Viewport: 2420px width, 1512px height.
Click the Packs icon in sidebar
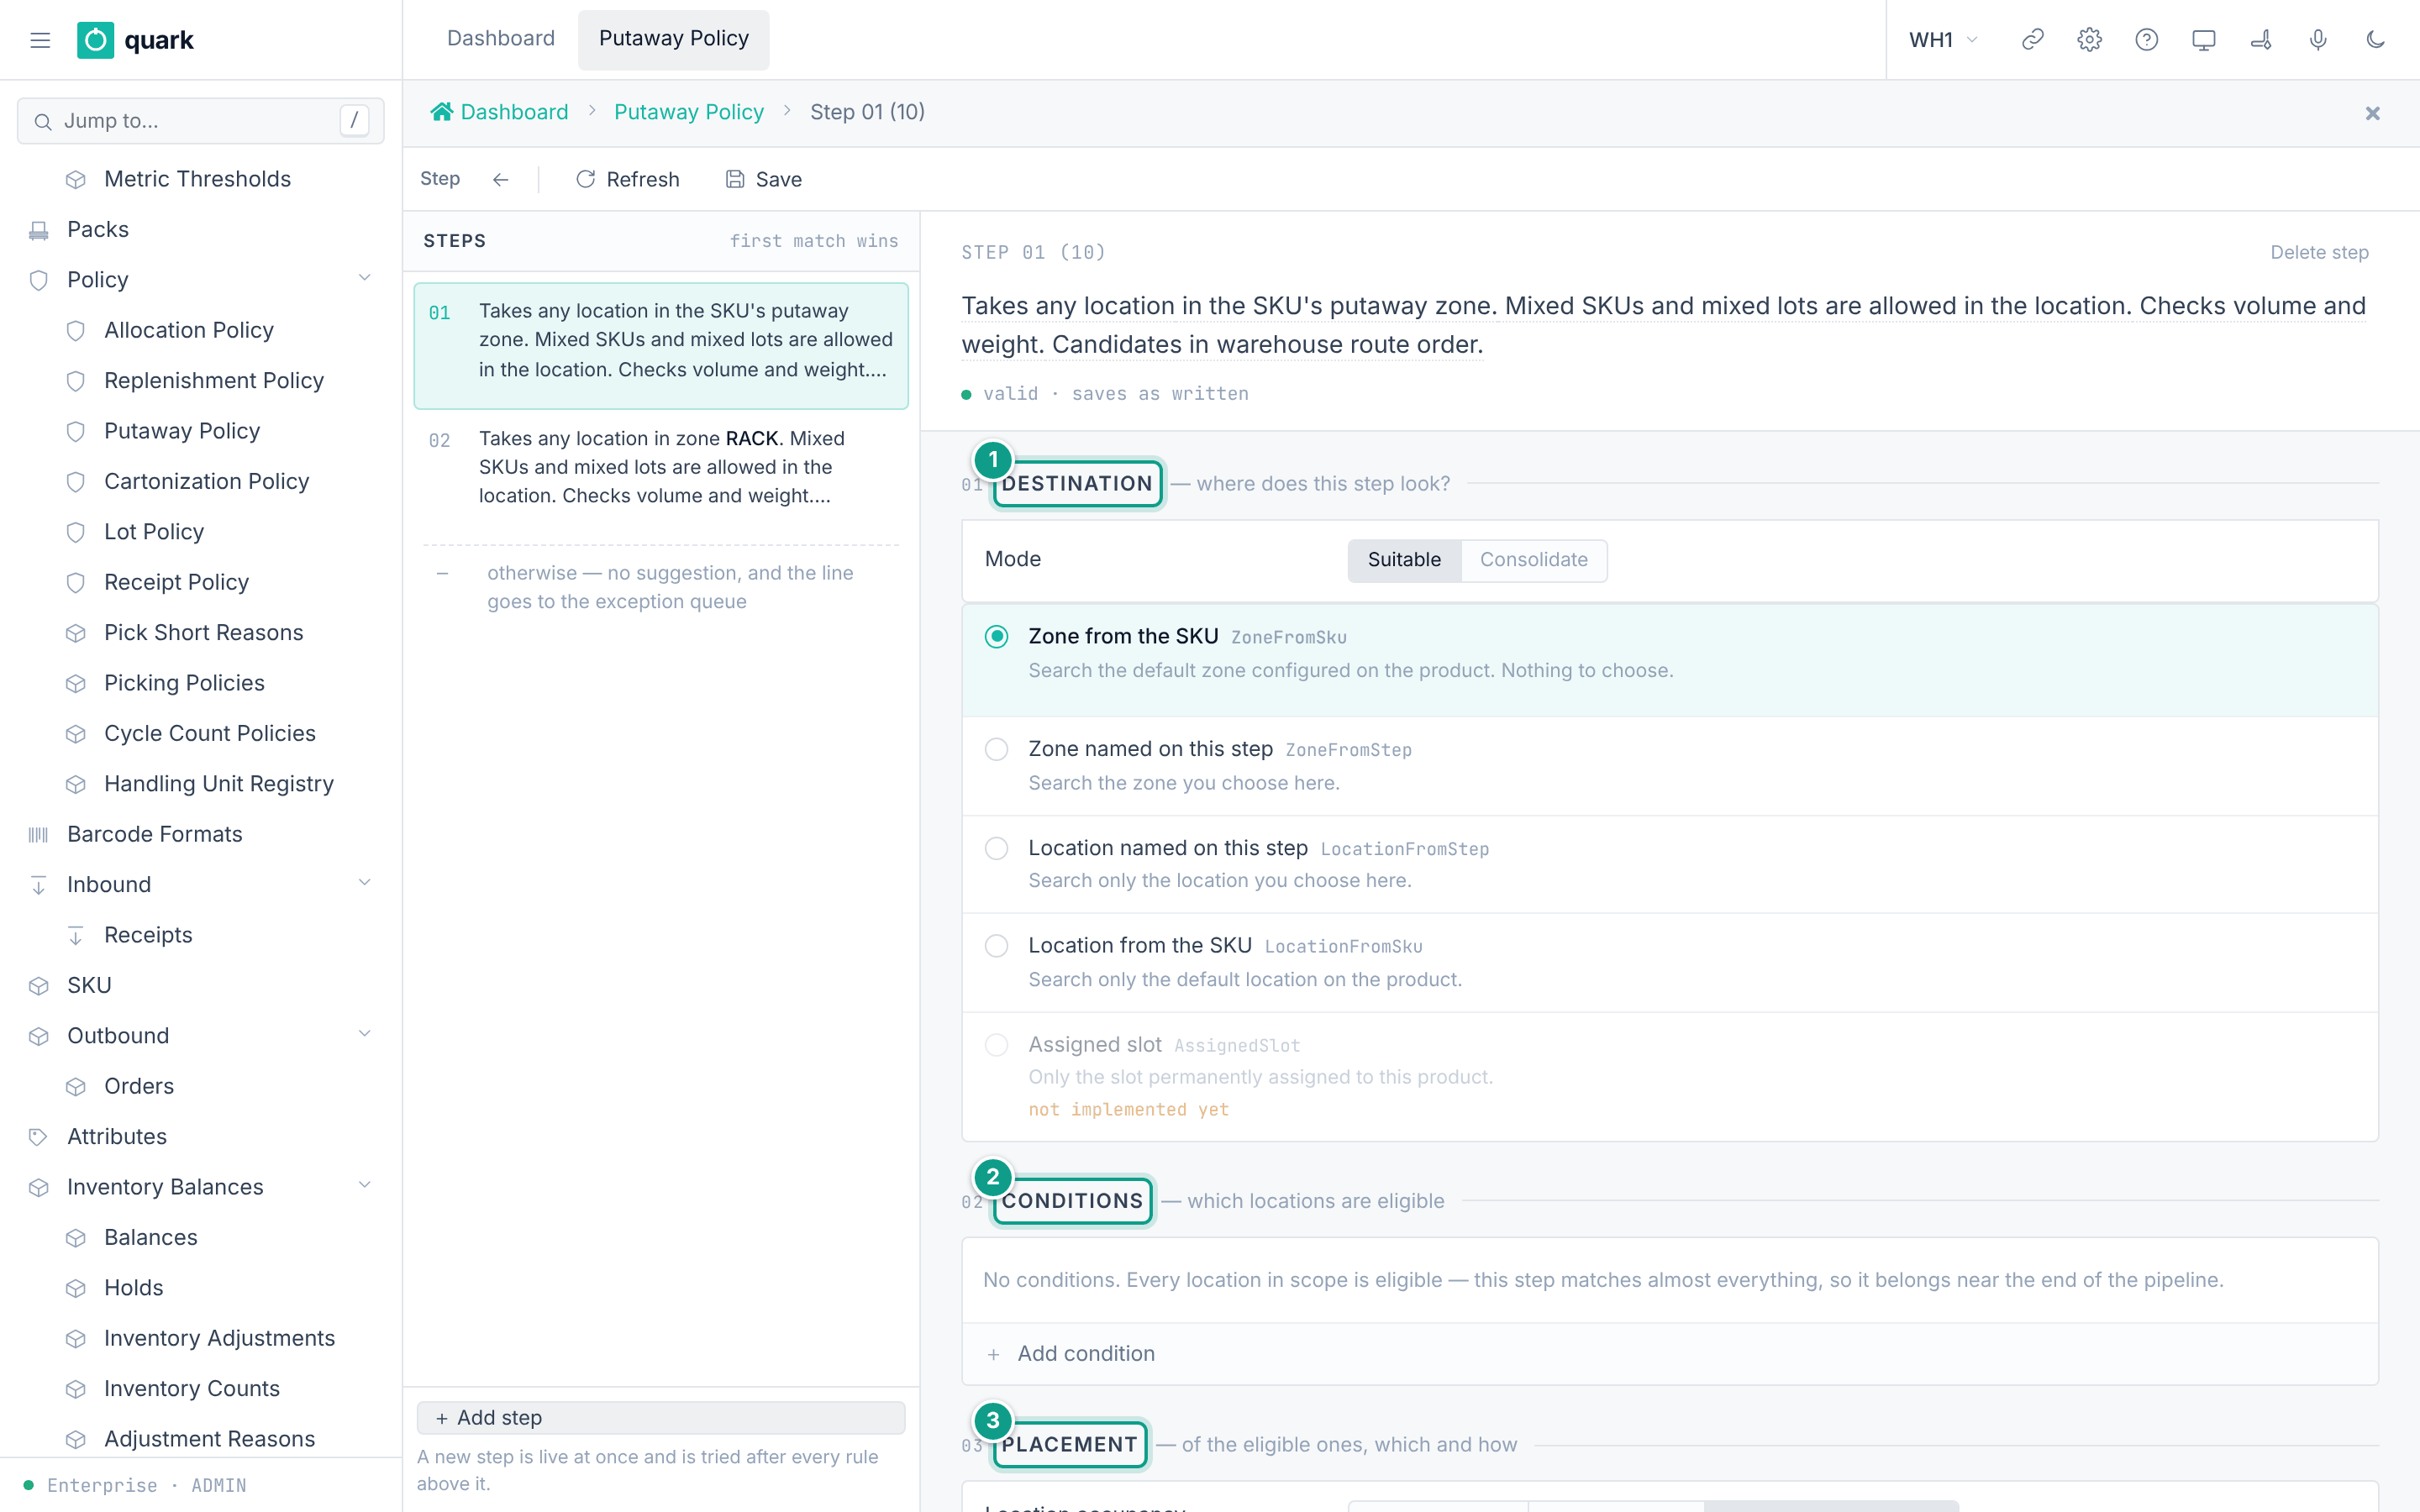coord(39,230)
